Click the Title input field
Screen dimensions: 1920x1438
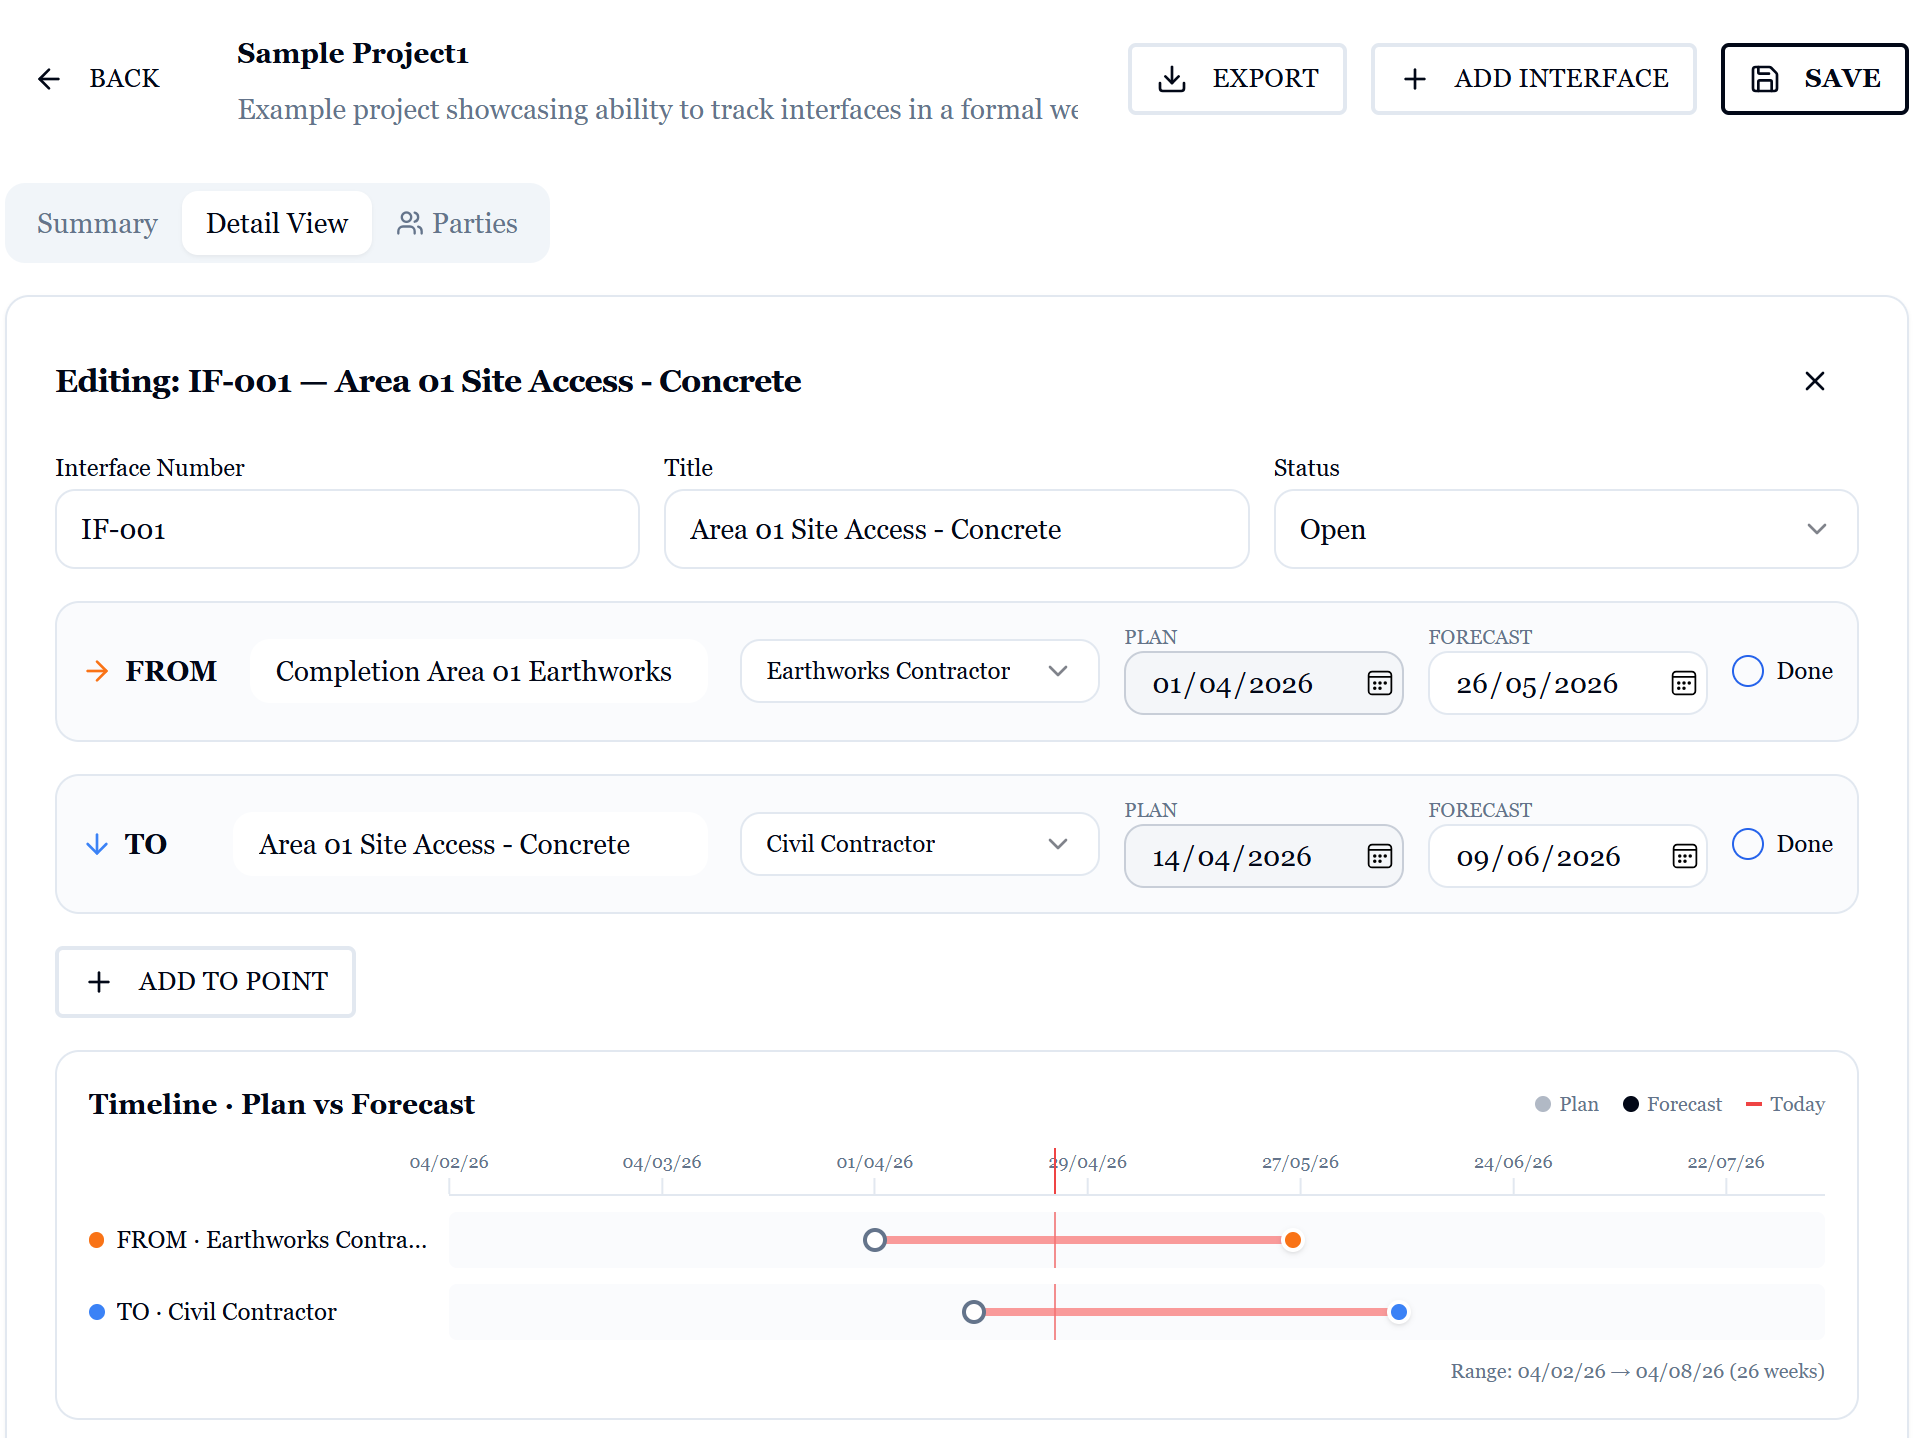956,529
